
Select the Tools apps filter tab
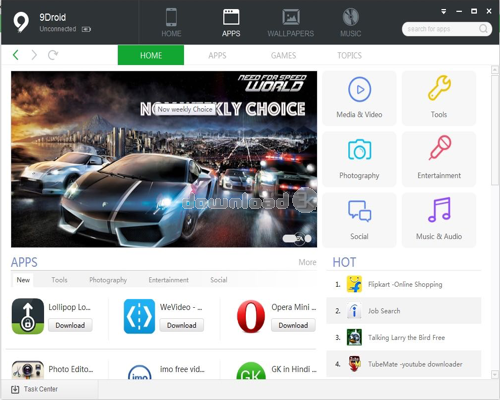(59, 280)
